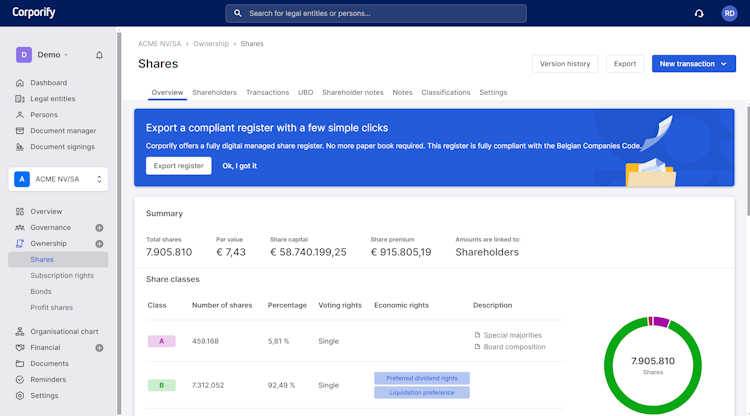Open the Organisational chart page
The height and width of the screenshot is (416, 750).
coord(64,331)
